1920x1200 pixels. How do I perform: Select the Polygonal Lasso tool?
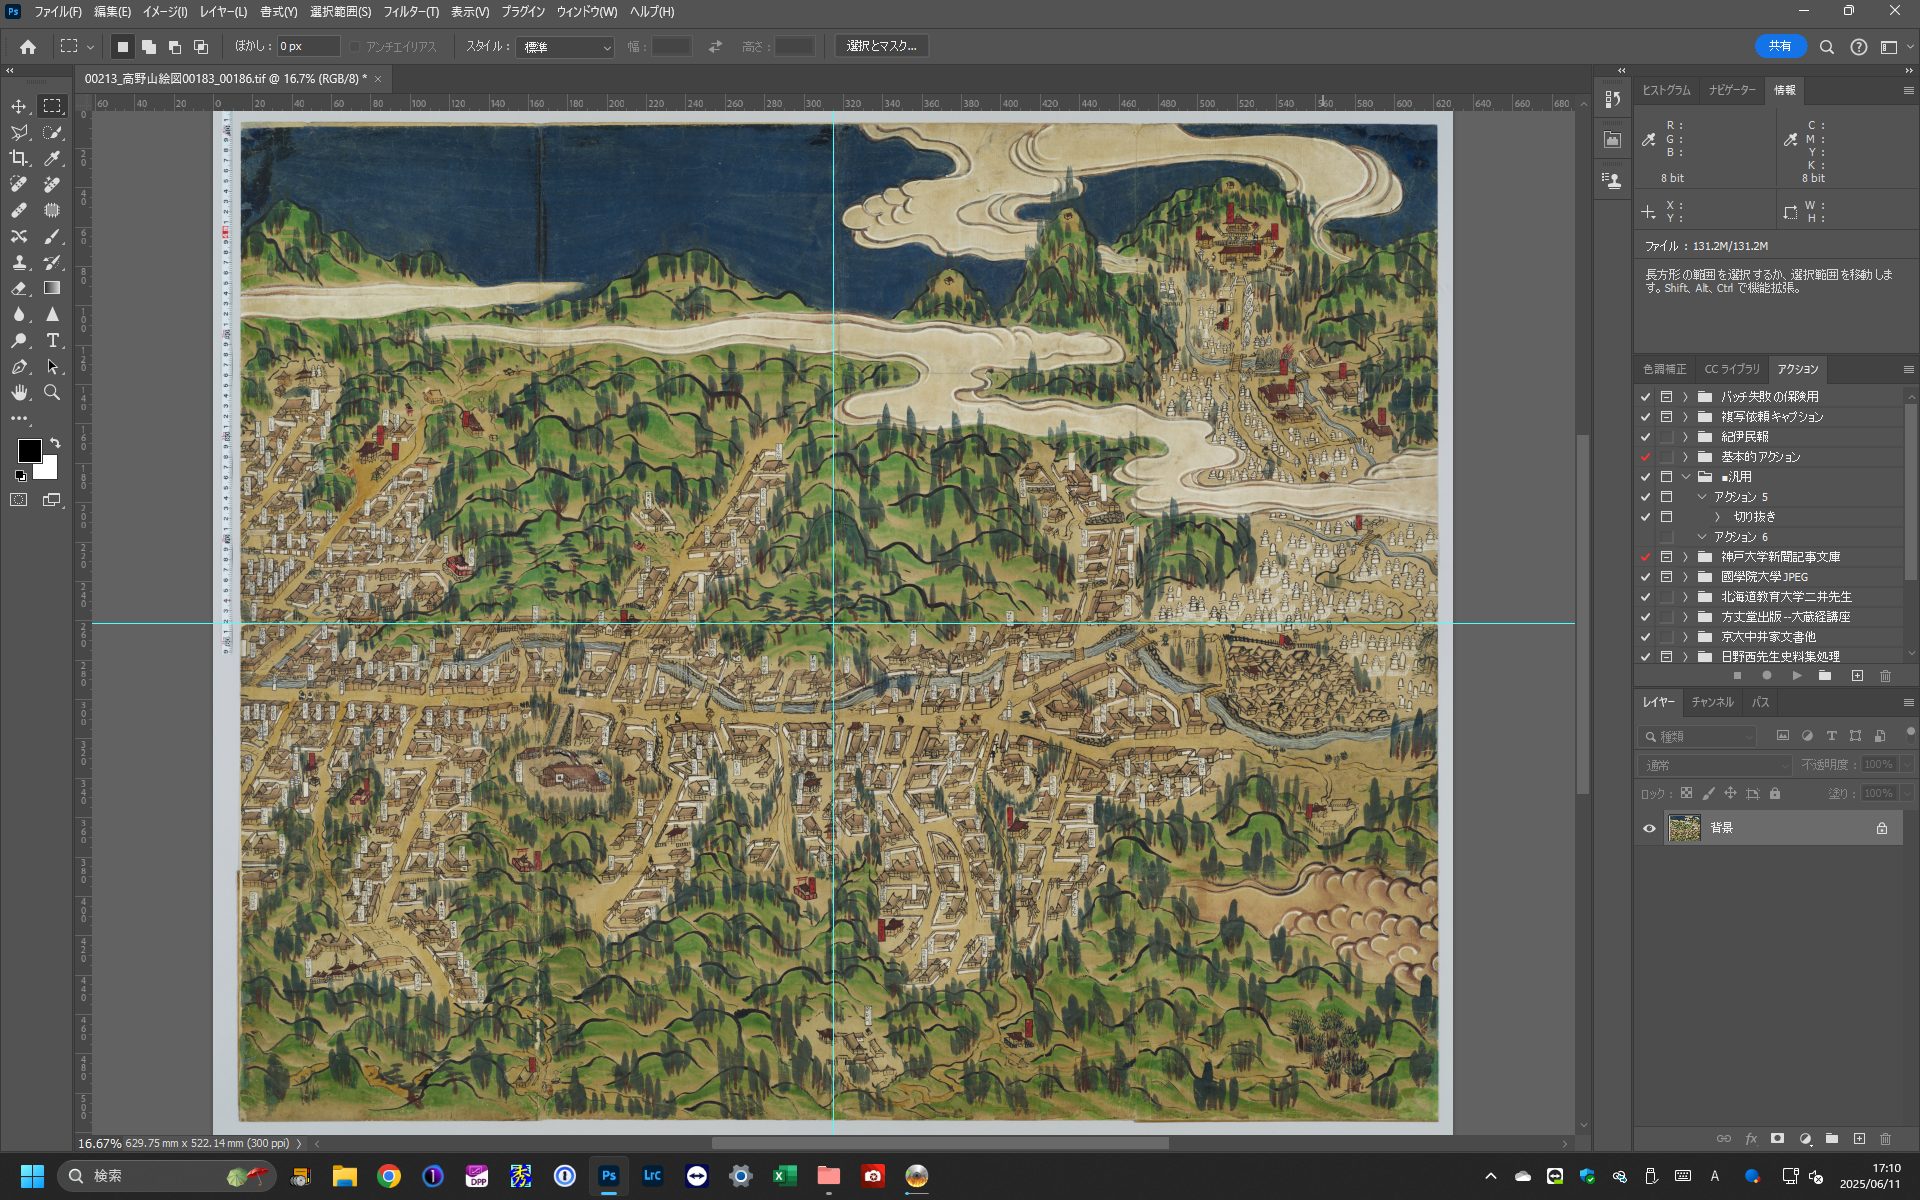(x=19, y=132)
